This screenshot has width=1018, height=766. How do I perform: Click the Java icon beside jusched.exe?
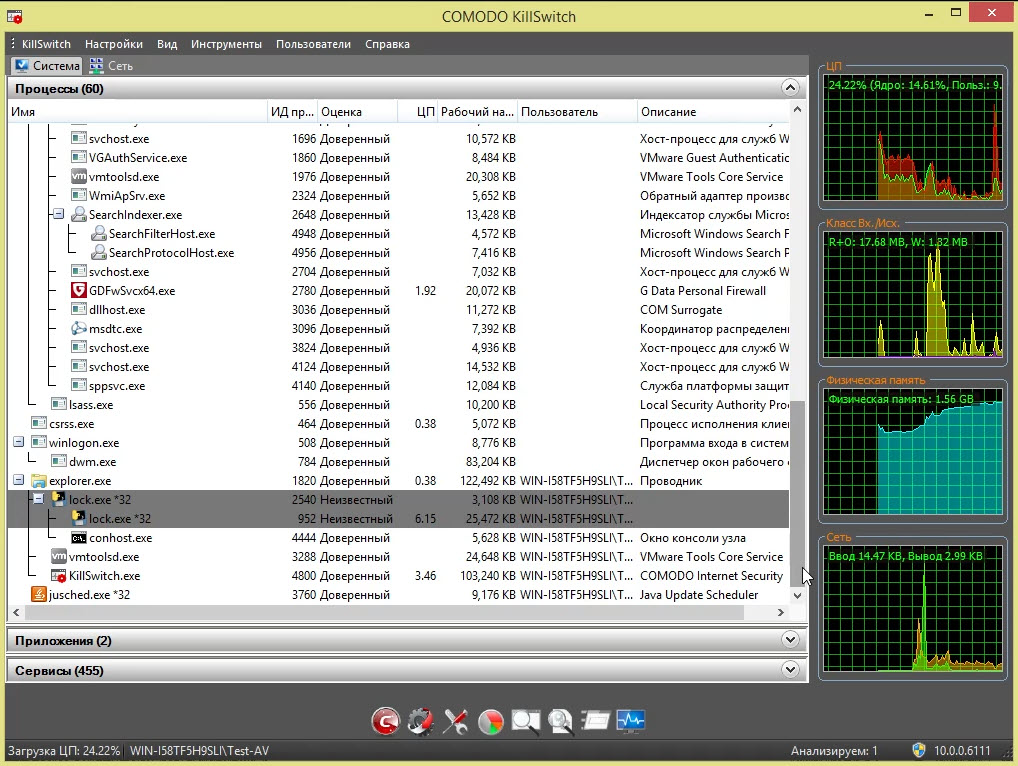[39, 595]
